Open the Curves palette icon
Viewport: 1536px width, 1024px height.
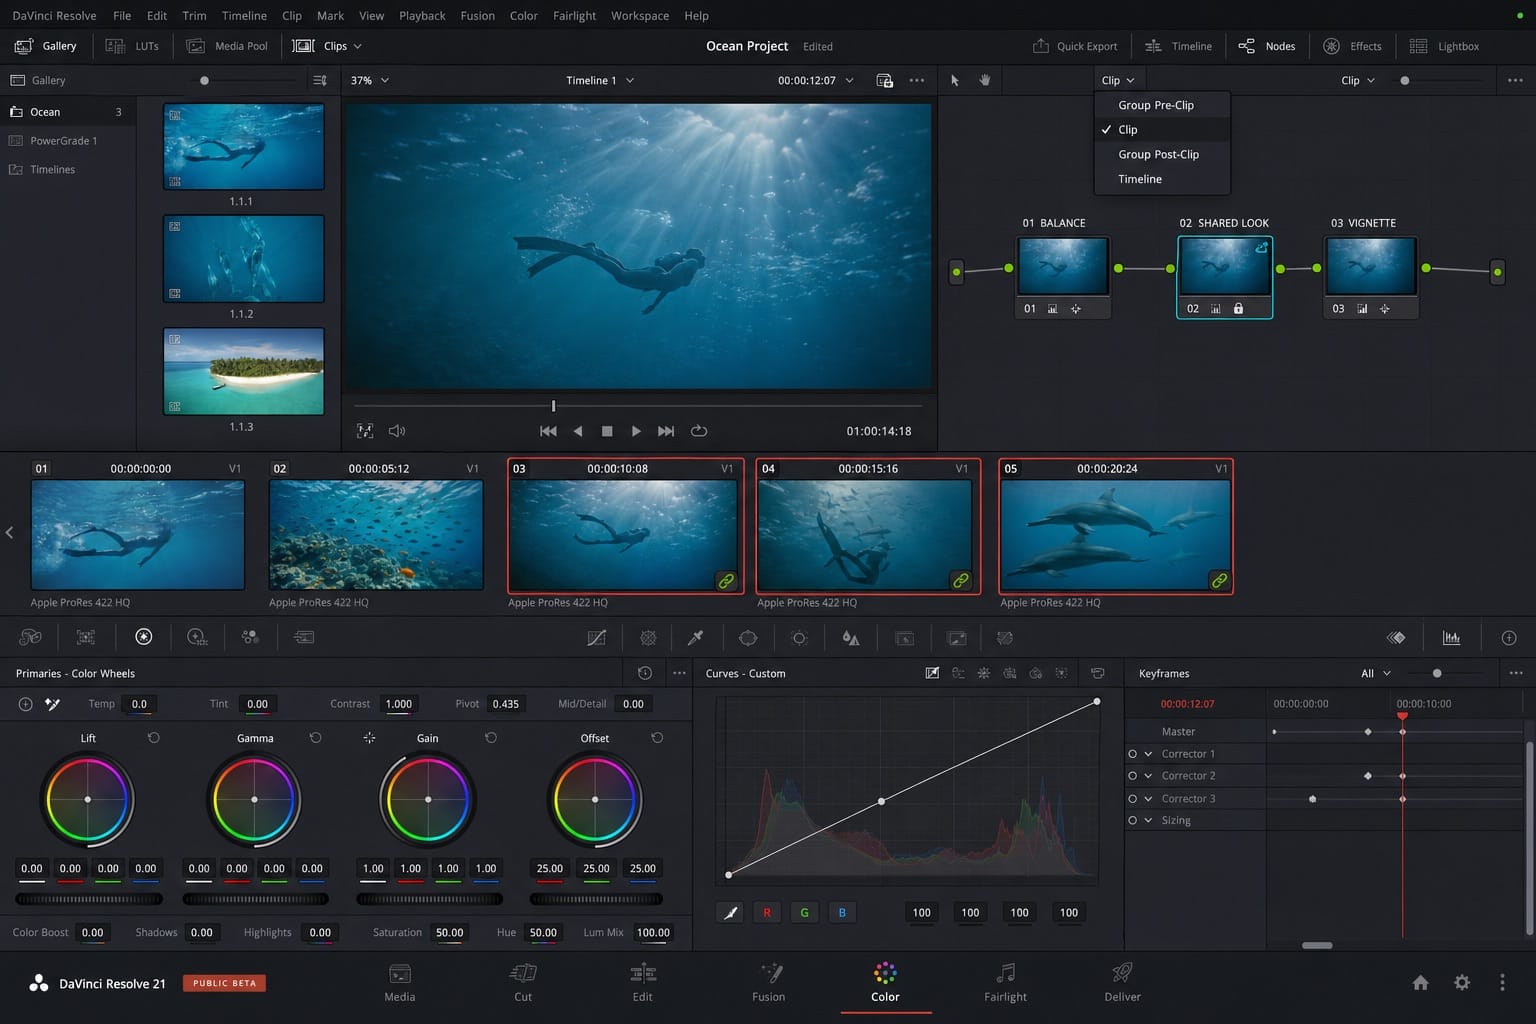596,637
